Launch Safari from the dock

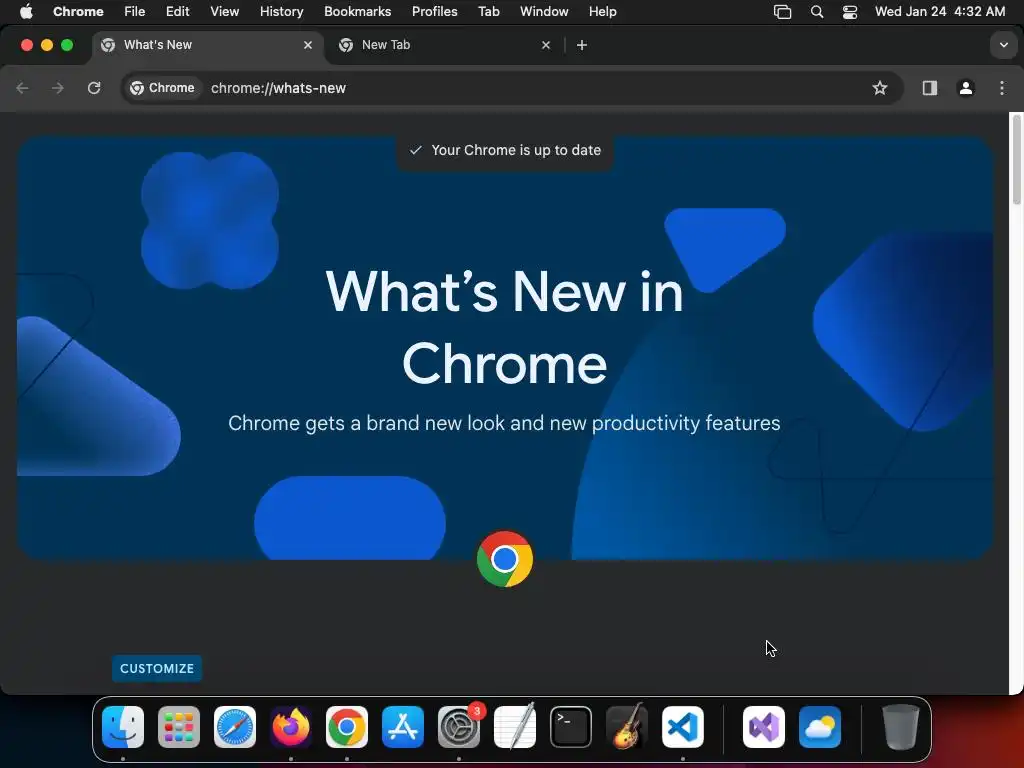235,727
